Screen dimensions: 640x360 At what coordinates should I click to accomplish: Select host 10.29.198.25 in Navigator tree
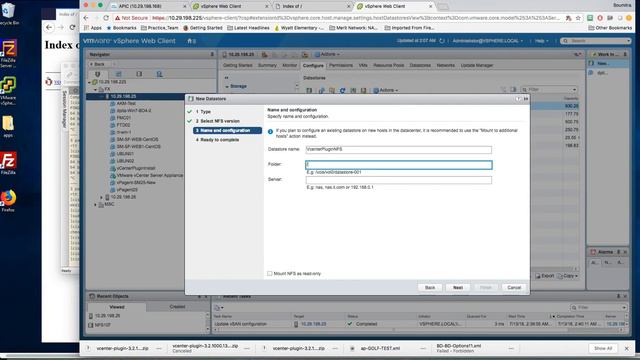[x=123, y=96]
